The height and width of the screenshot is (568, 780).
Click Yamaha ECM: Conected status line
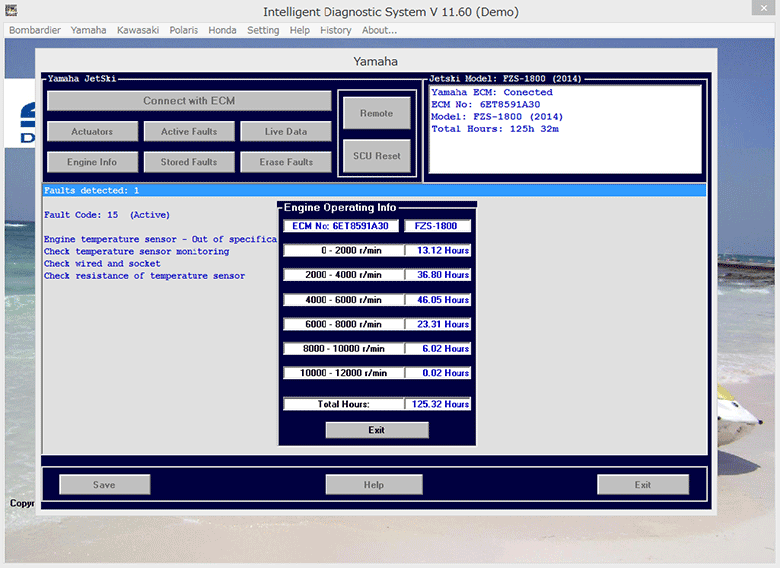492,93
